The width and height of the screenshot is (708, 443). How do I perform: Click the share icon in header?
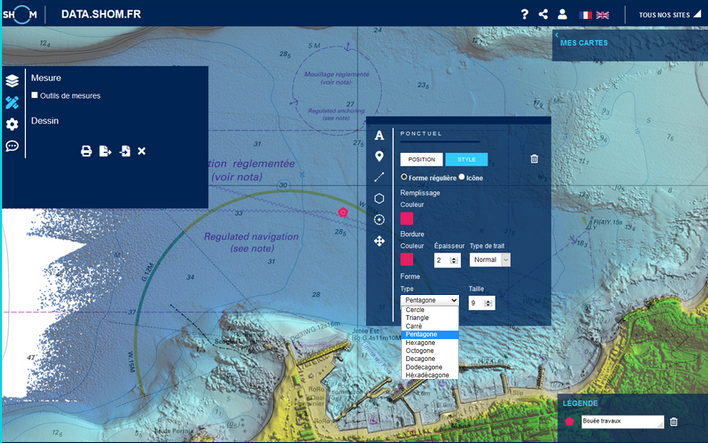[543, 14]
